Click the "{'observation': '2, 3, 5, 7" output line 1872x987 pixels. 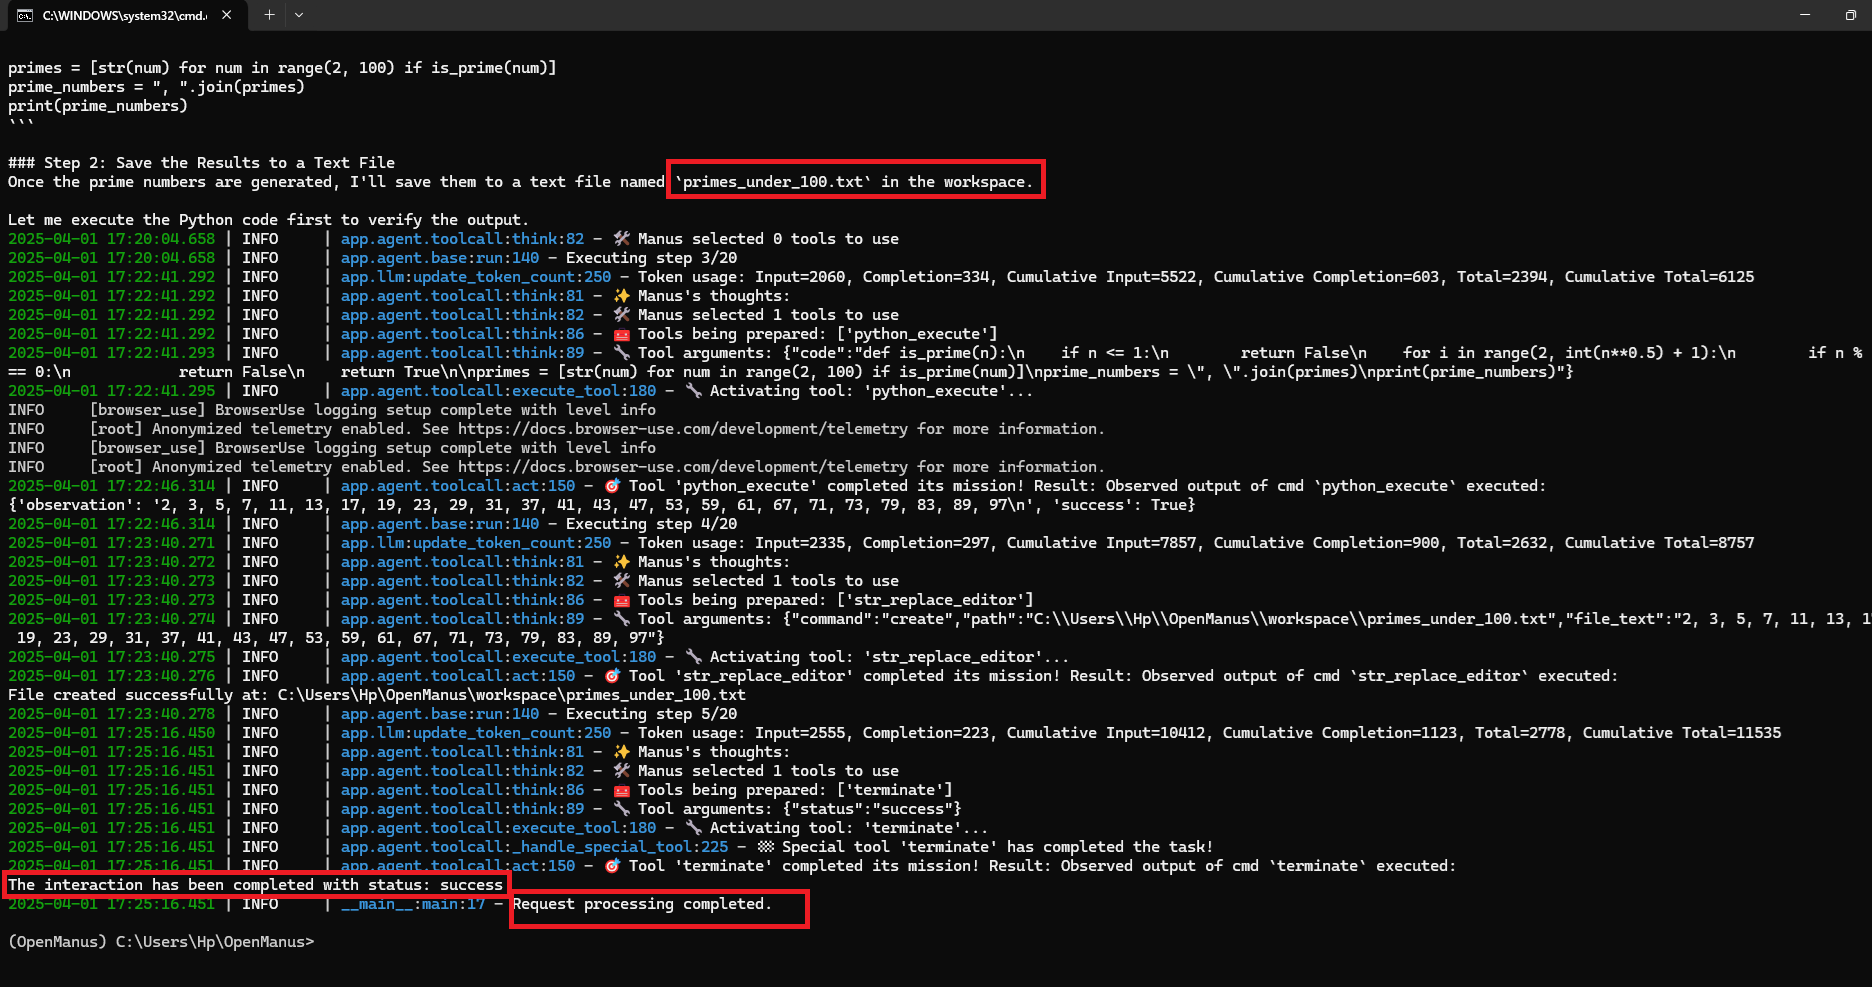602,505
